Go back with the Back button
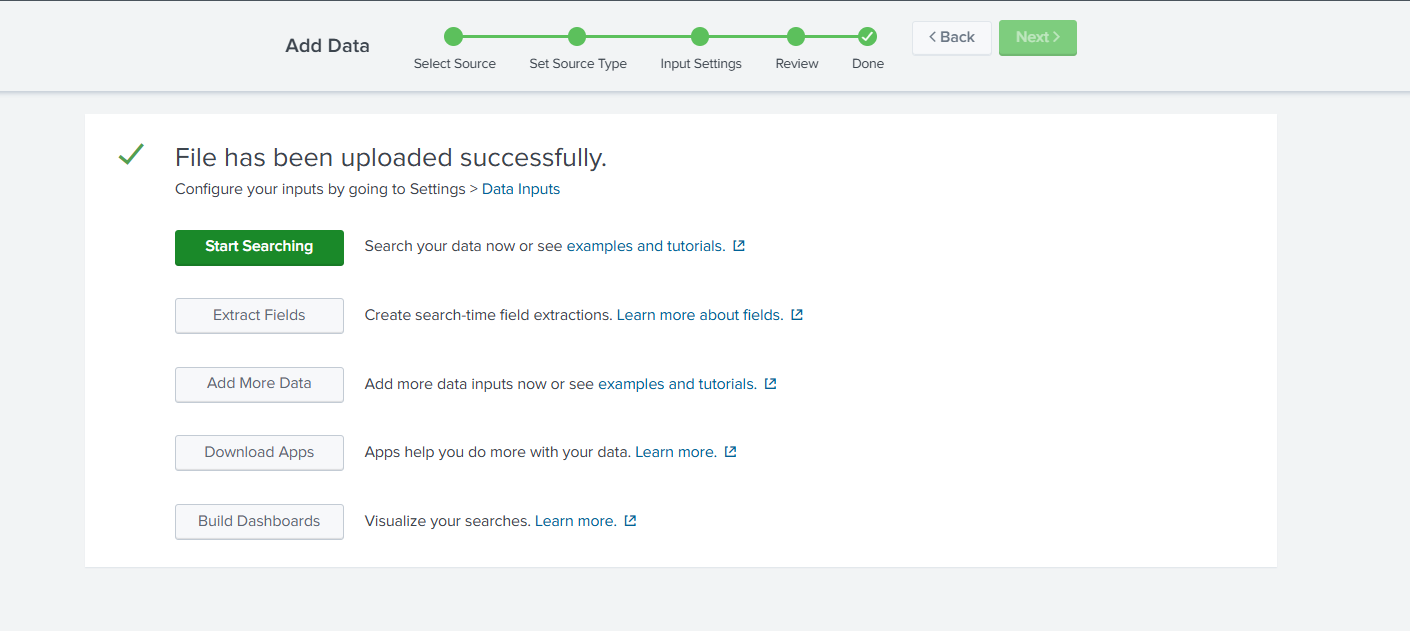 coord(951,37)
